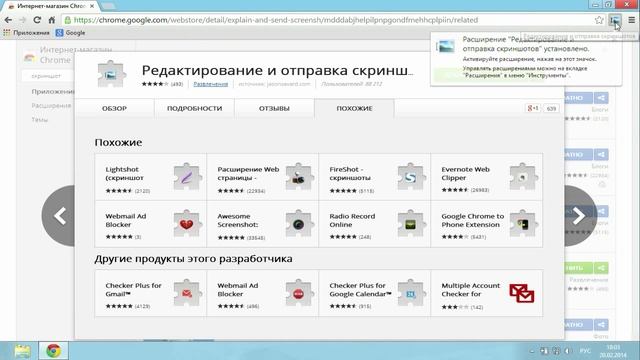Screen dimensions: 640x360
Task: Open the Google bookmark
Action: 70,33
